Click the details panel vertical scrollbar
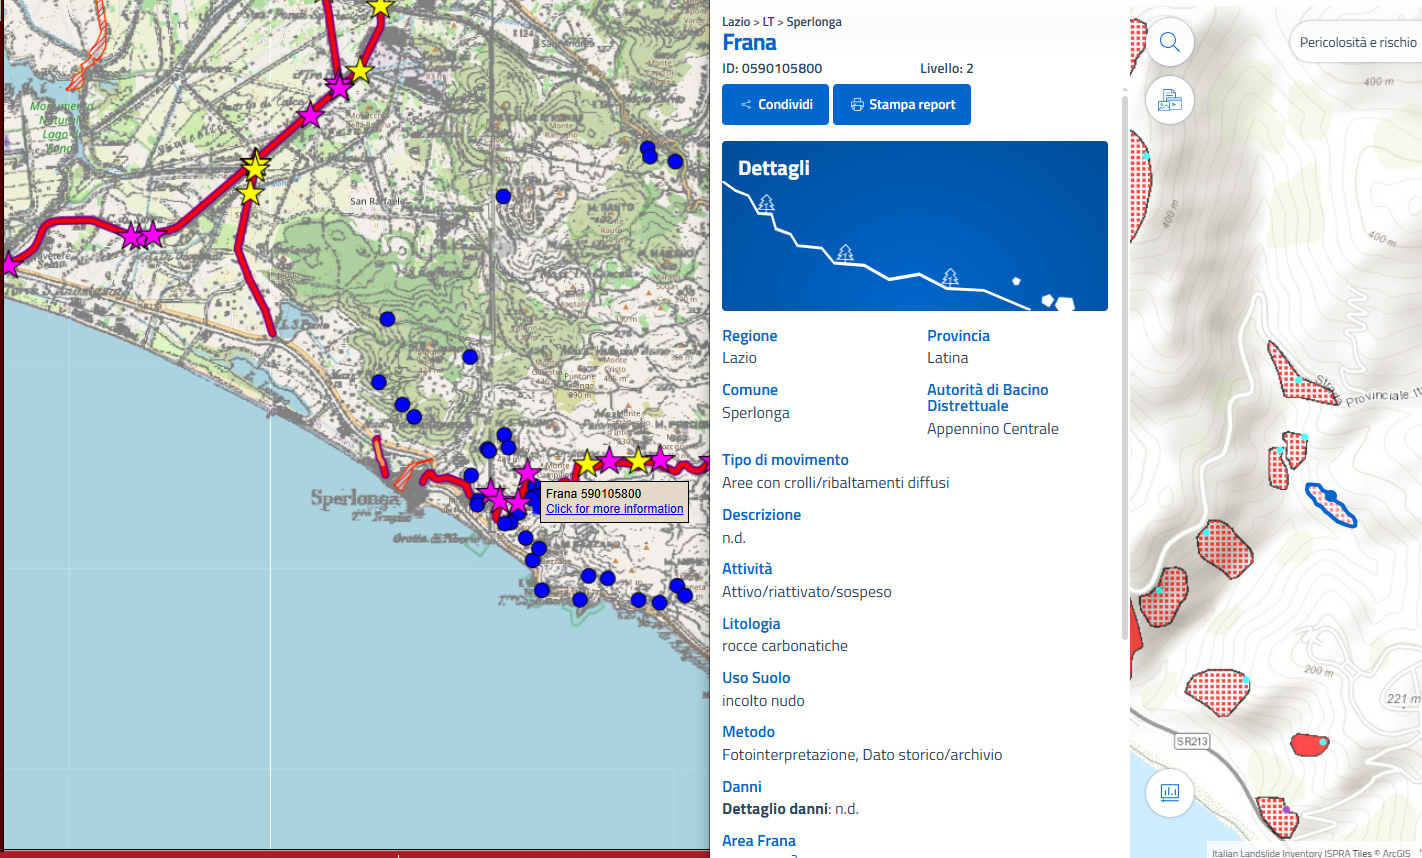 (1125, 370)
